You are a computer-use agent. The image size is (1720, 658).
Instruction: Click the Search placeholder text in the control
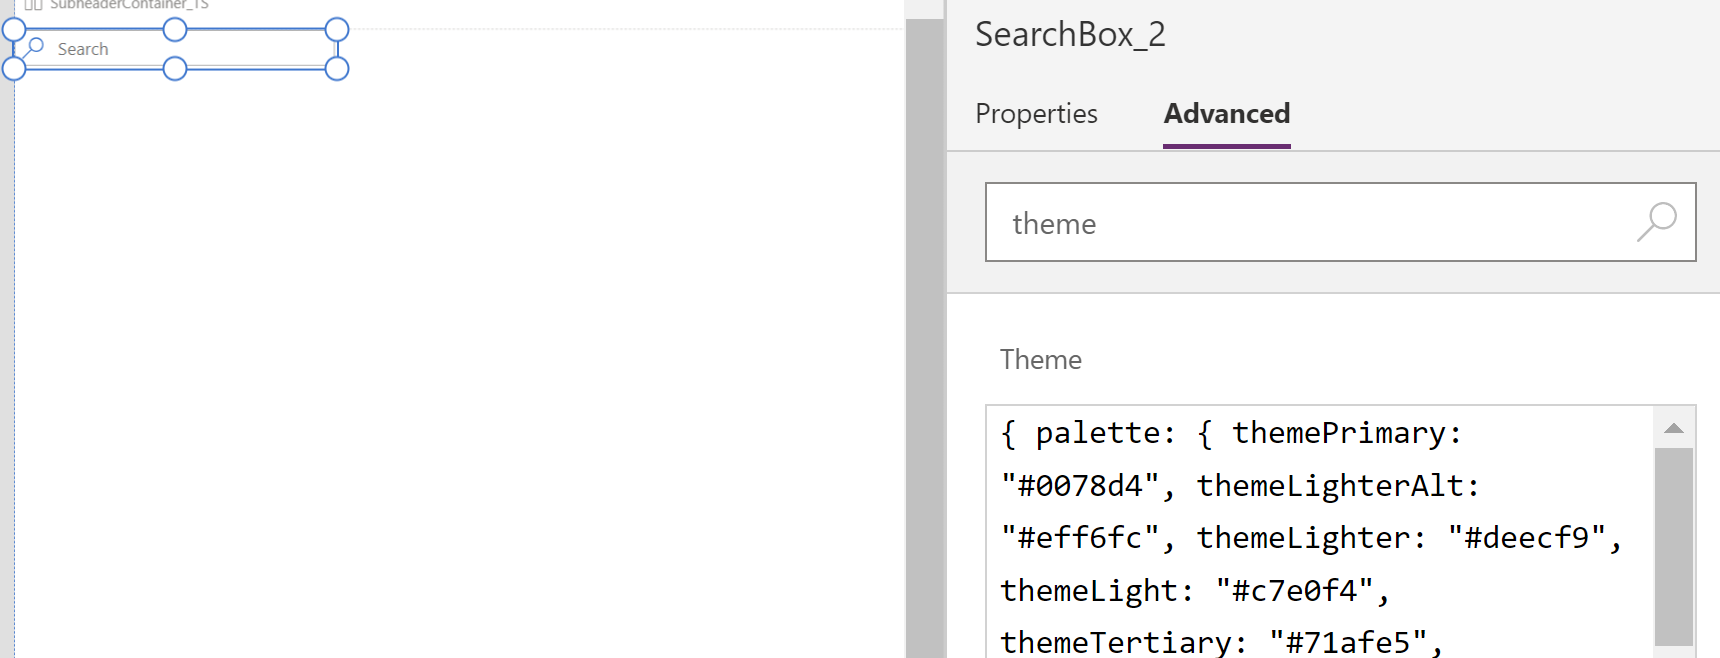click(x=83, y=48)
